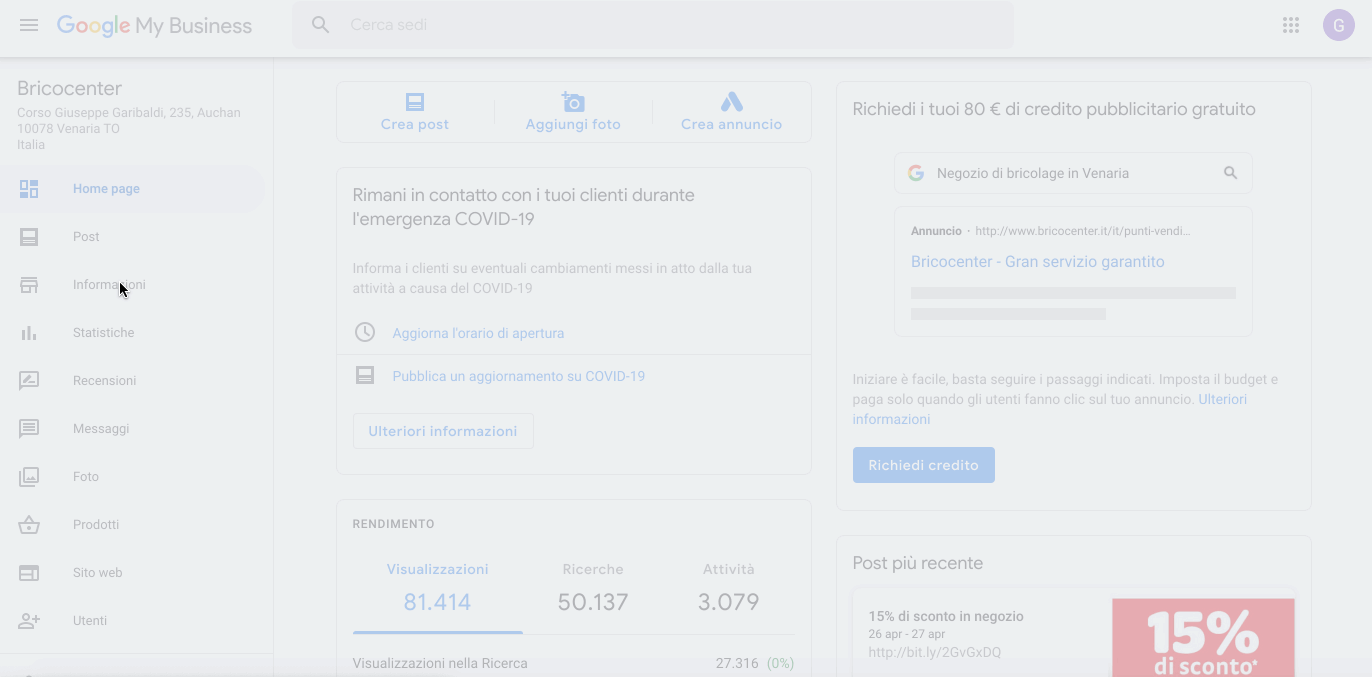
Task: Click the Post più recente heading
Action: point(918,563)
